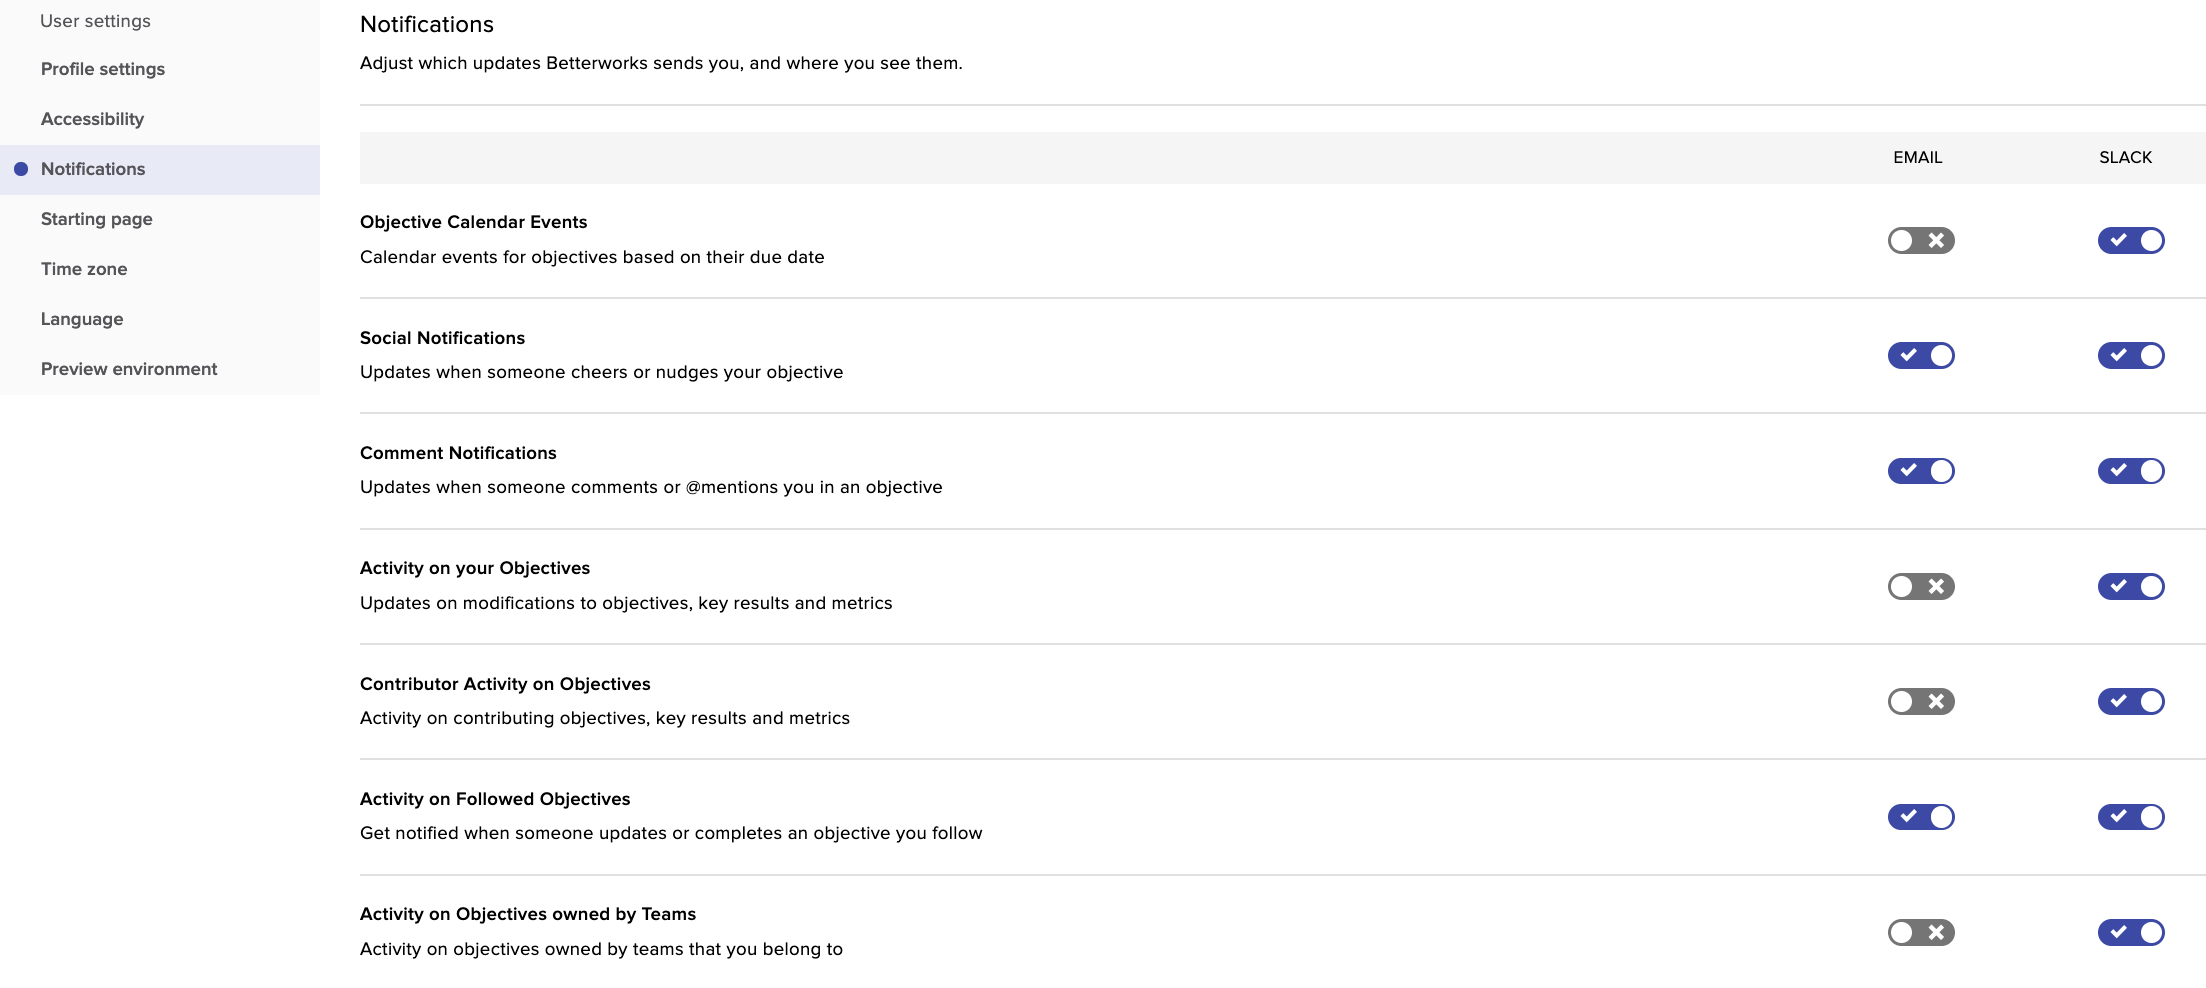The width and height of the screenshot is (2206, 988).
Task: Click the Social Notifications title
Action: [442, 338]
